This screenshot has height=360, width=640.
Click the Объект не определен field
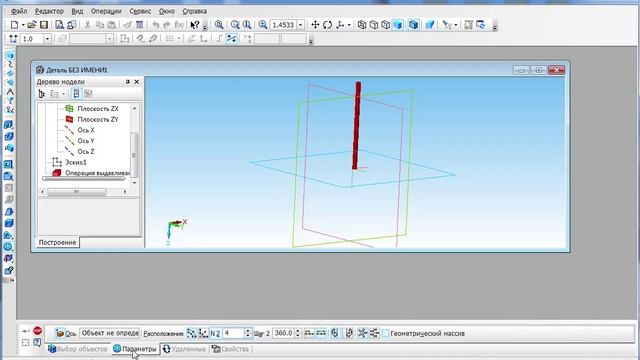click(109, 333)
